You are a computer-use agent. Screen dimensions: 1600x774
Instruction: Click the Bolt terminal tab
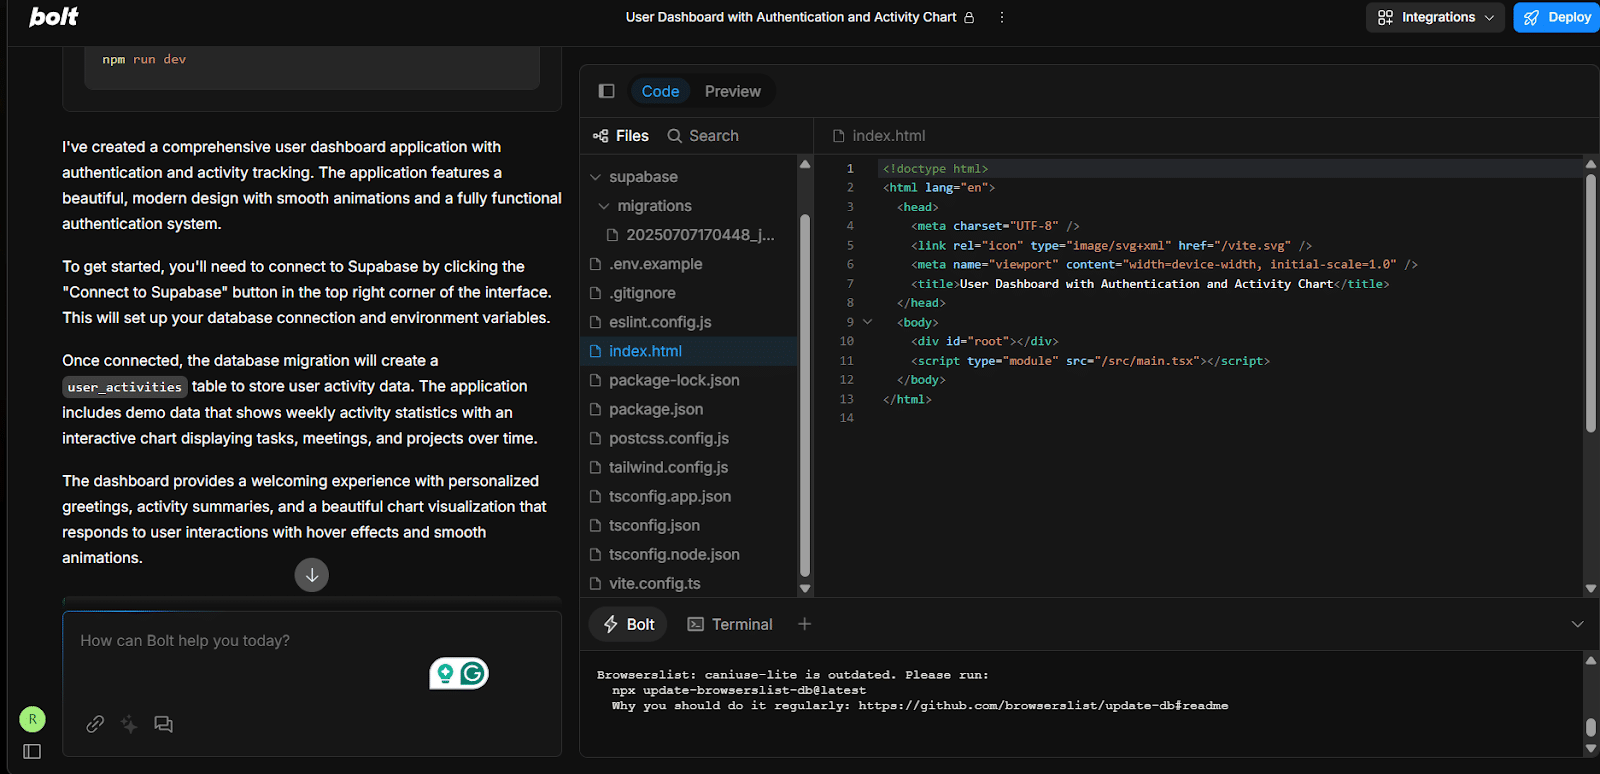(x=629, y=624)
